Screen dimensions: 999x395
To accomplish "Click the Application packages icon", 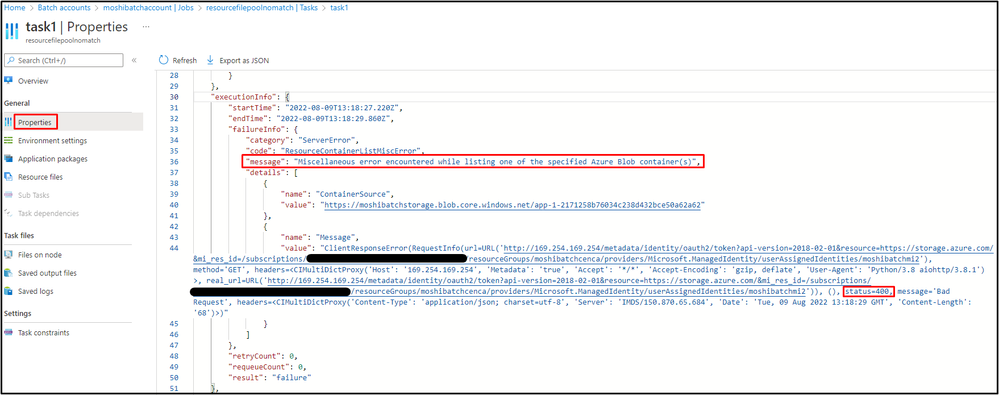I will 8,159.
